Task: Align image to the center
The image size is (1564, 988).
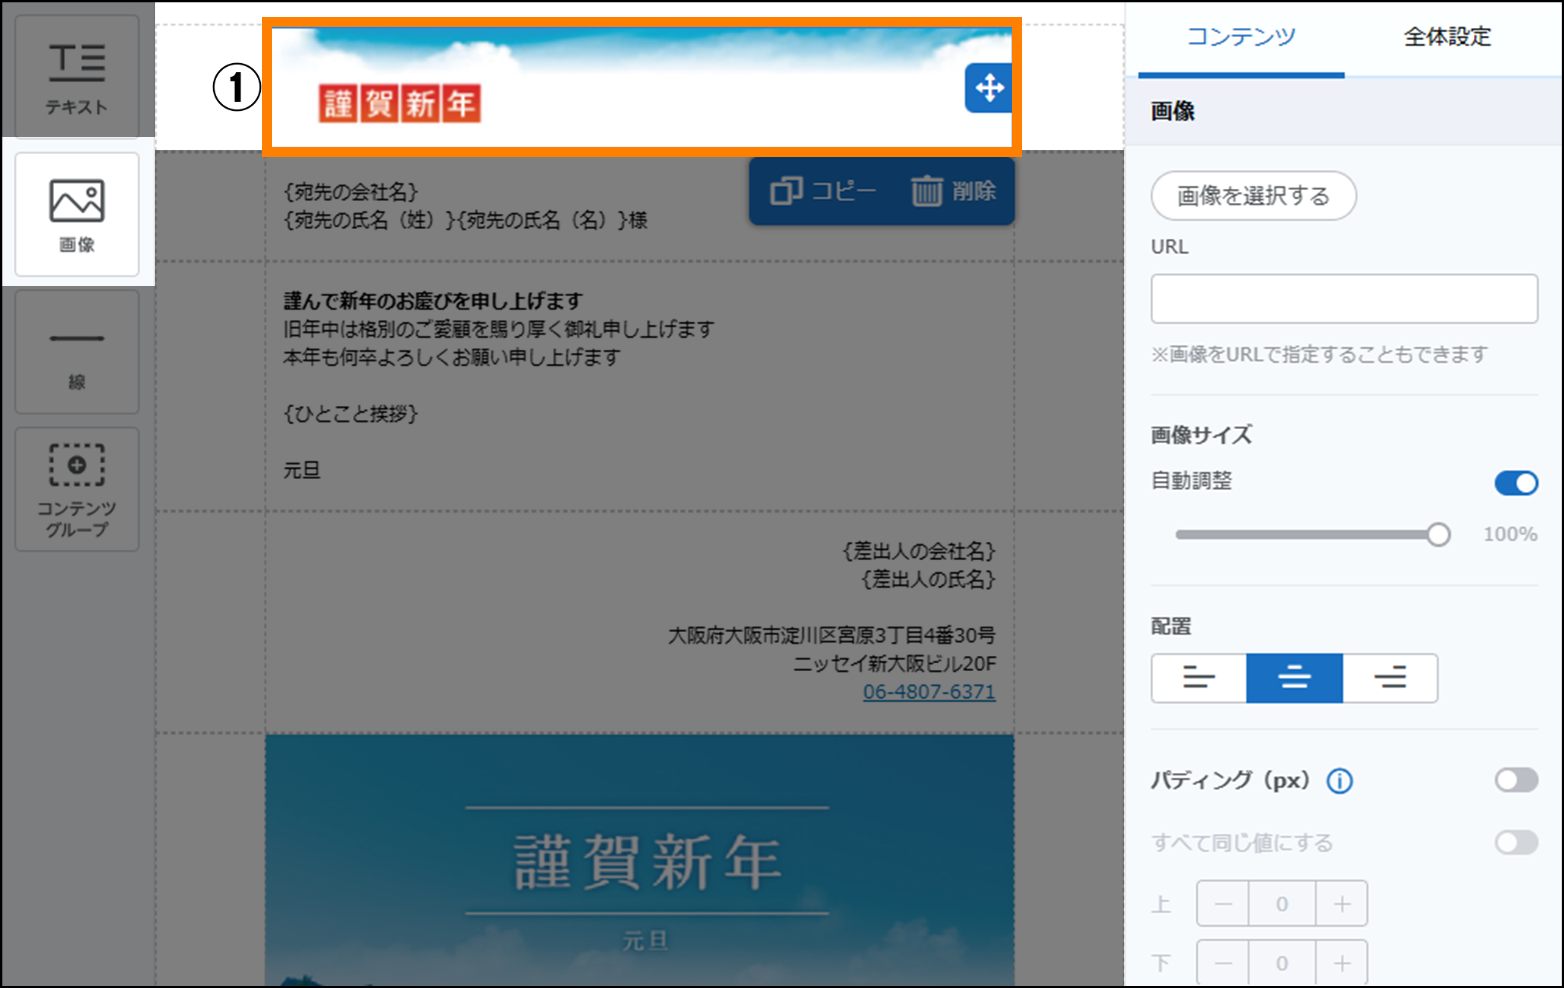Action: point(1294,678)
